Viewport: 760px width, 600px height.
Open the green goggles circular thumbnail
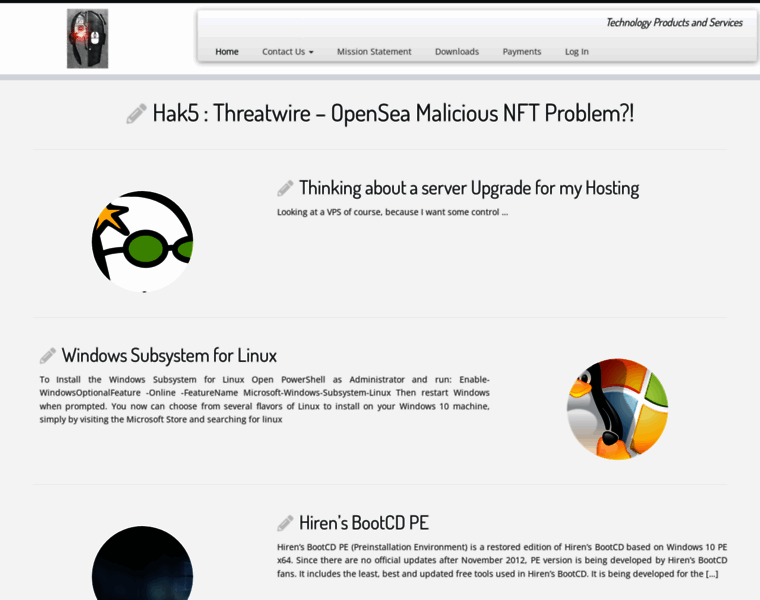pos(142,241)
